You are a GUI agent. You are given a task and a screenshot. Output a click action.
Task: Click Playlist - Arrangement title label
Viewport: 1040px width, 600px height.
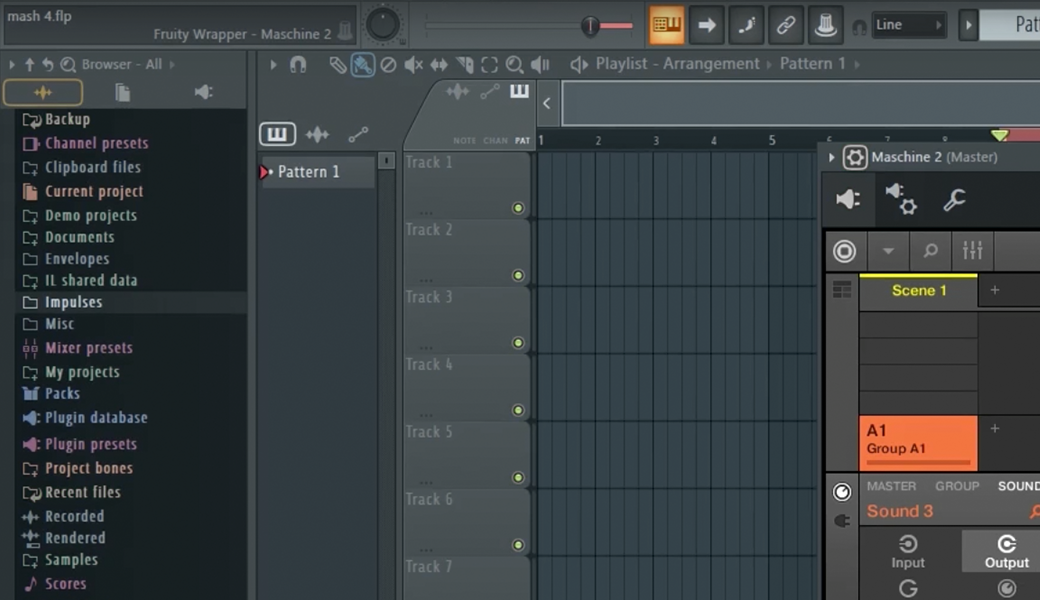pos(677,64)
